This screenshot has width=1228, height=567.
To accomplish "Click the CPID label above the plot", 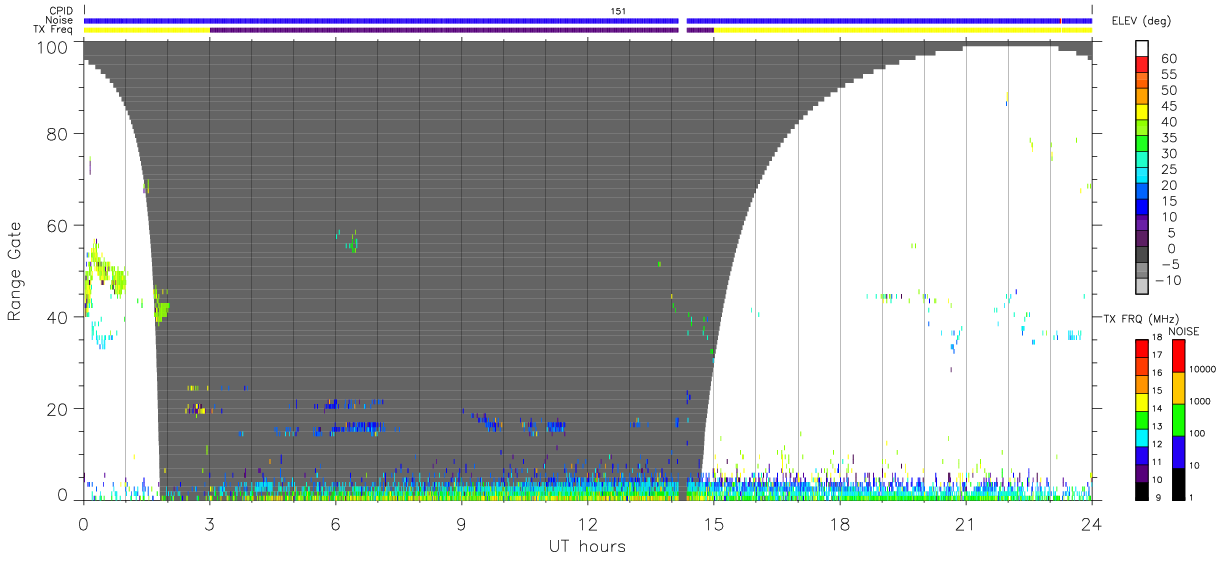I will [62, 11].
